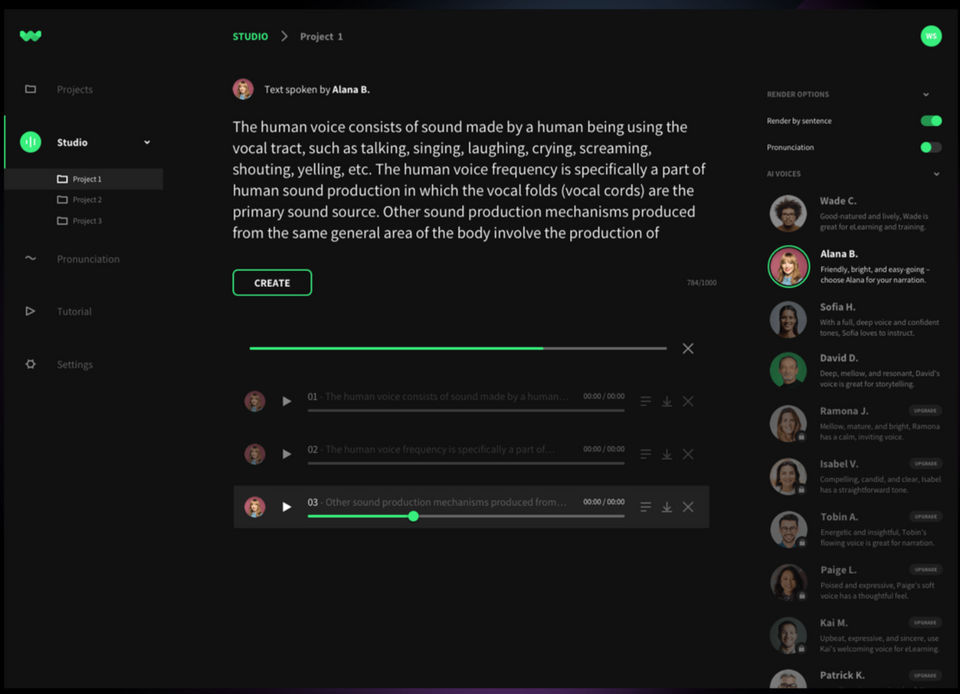960x694 pixels.
Task: Download audio clip 03
Action: [x=666, y=507]
